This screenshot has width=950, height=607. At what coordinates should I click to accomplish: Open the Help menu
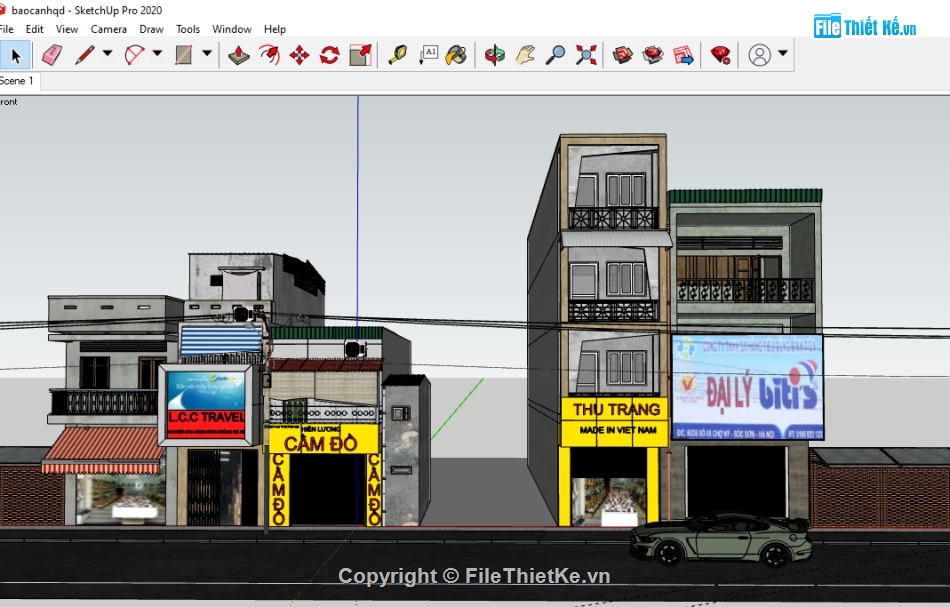click(274, 29)
